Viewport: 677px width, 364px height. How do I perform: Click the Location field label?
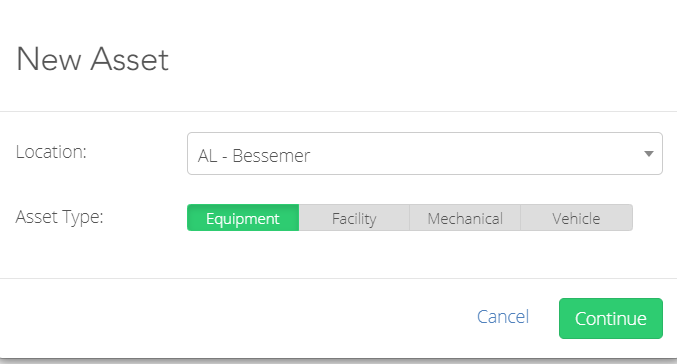(x=51, y=152)
